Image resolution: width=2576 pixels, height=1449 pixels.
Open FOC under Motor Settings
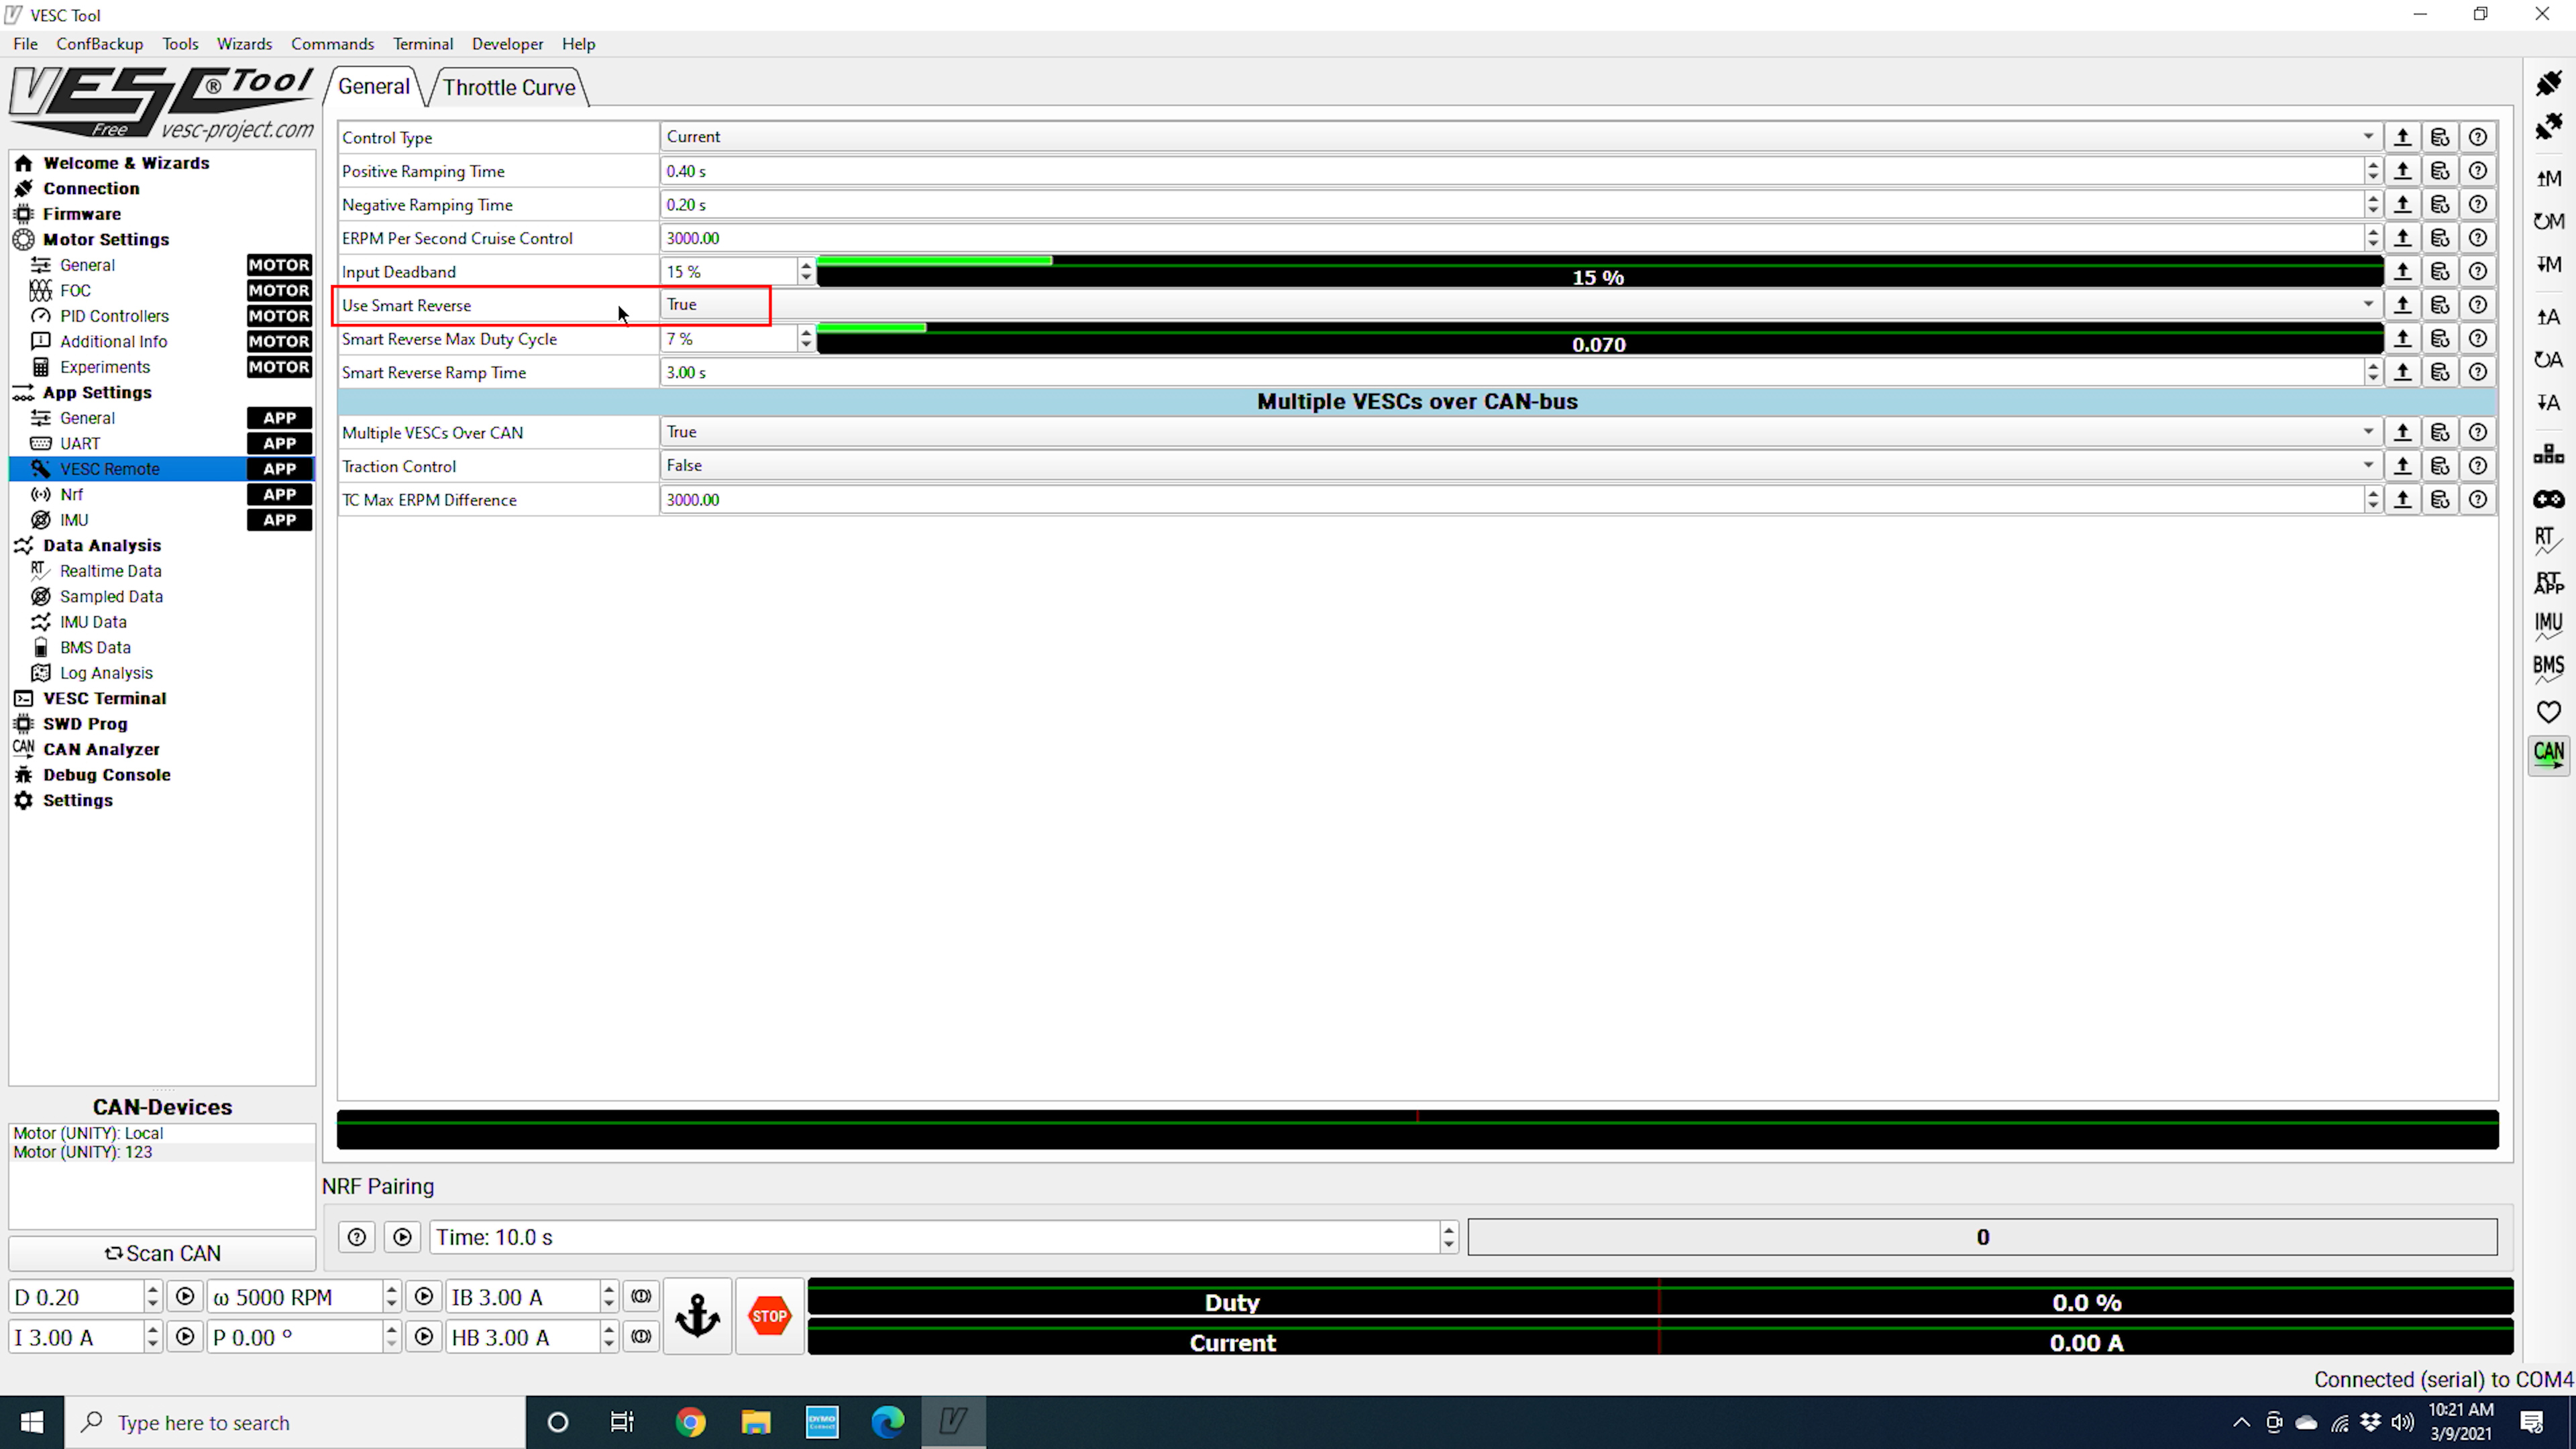(x=75, y=290)
